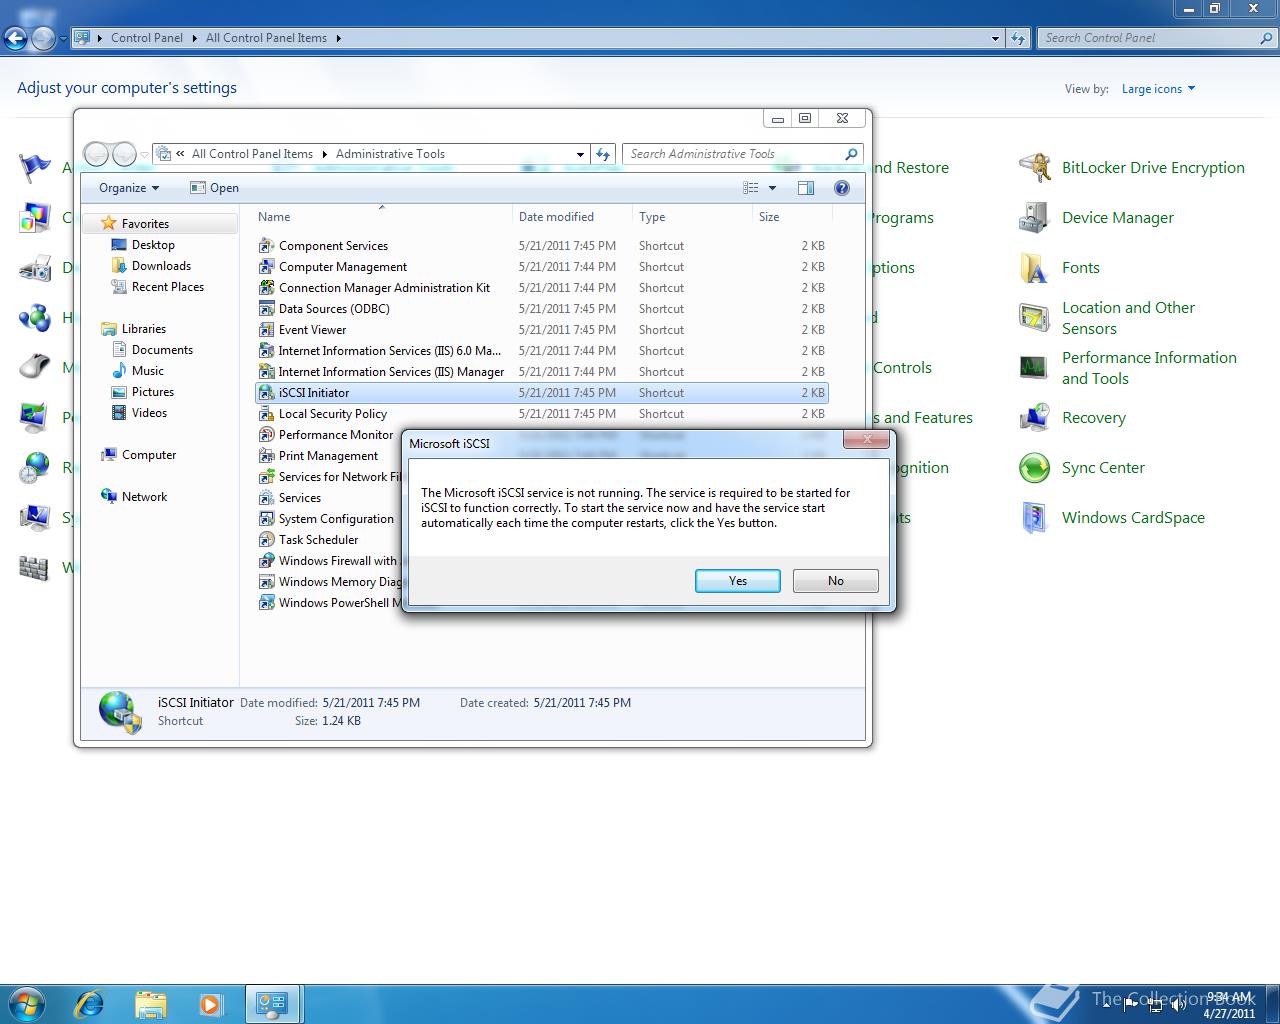Open the Videos library

(x=149, y=413)
